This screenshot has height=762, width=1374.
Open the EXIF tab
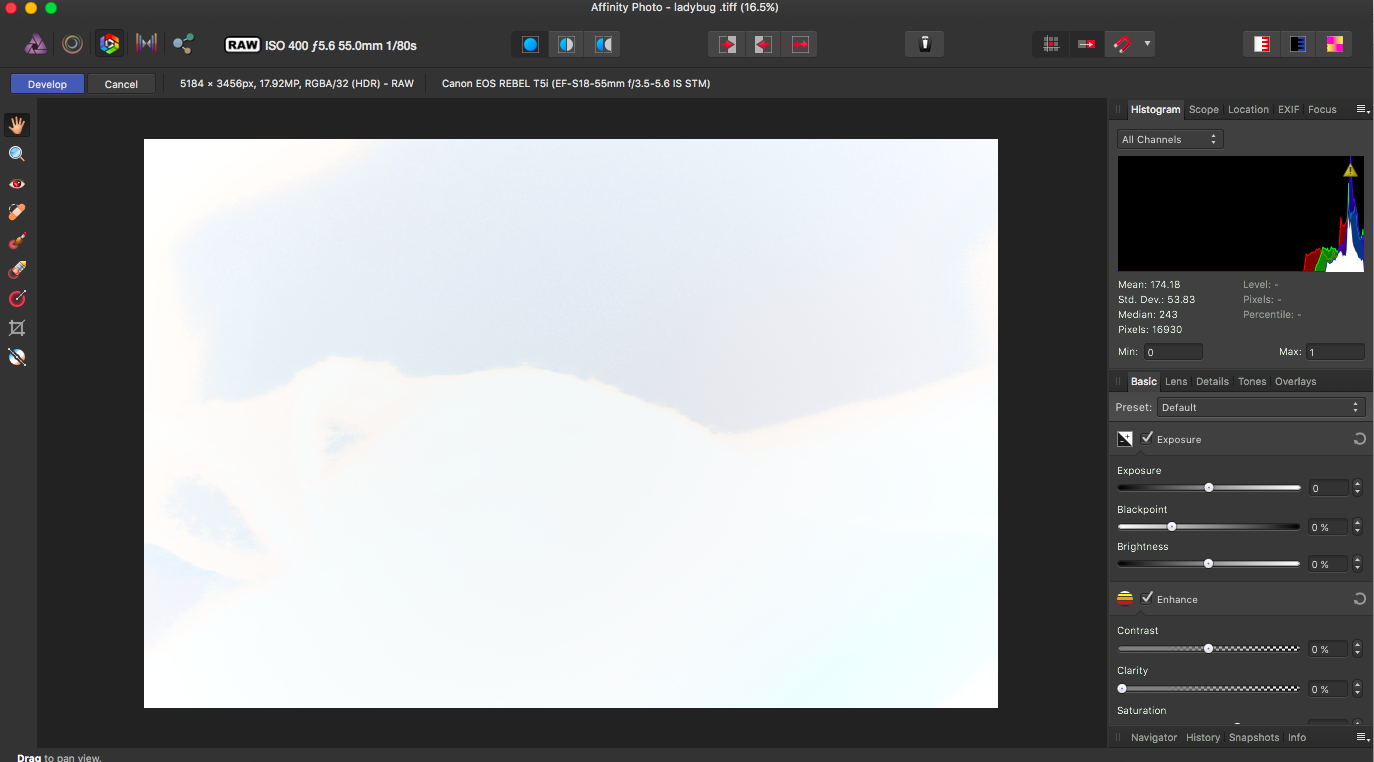coord(1288,109)
